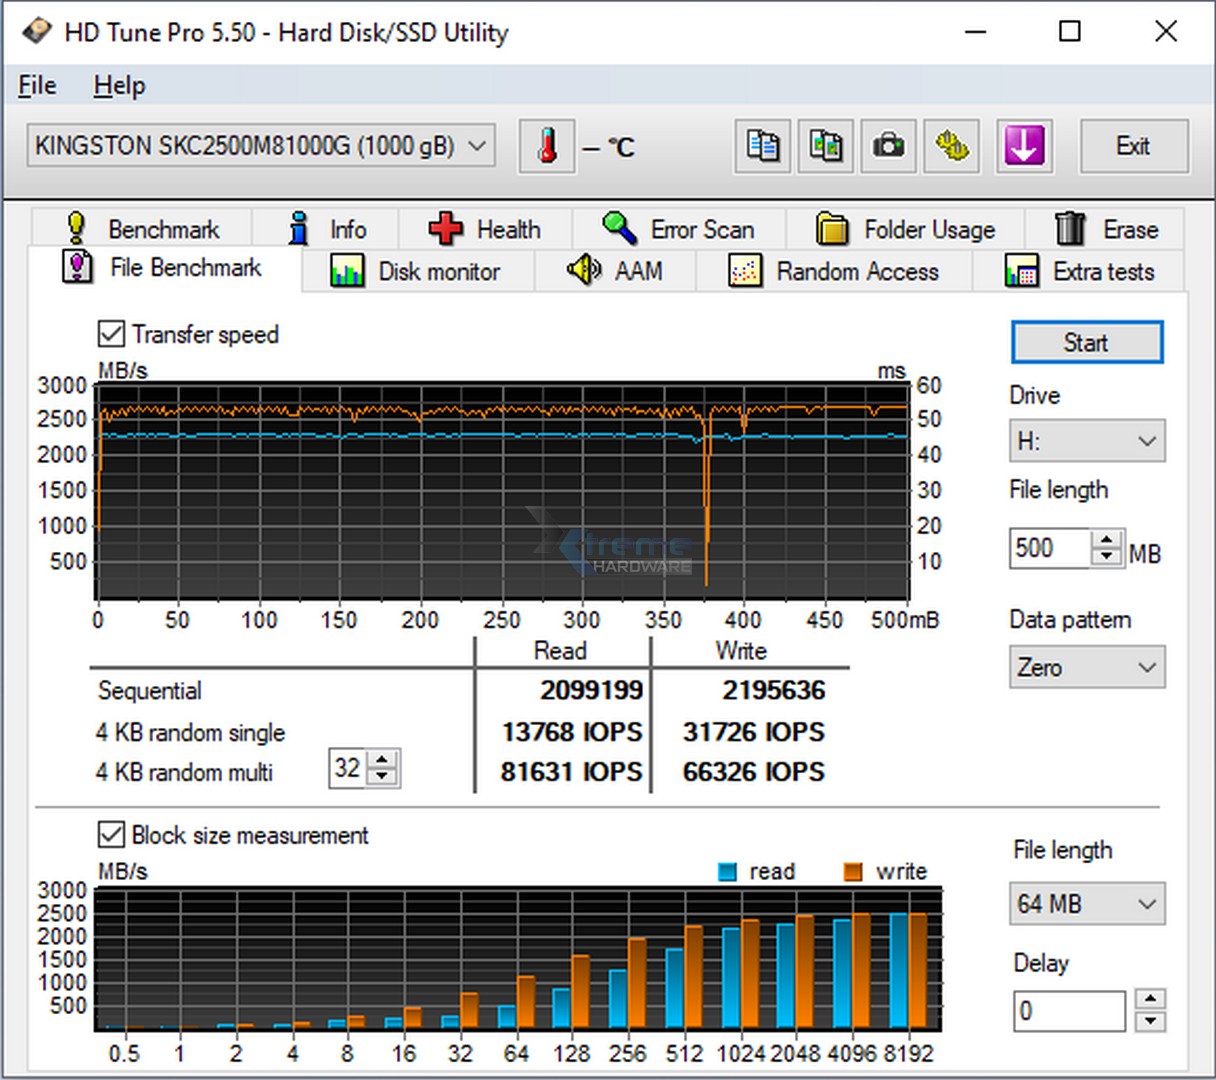1216x1080 pixels.
Task: Capture a screenshot with the camera icon
Action: point(888,146)
